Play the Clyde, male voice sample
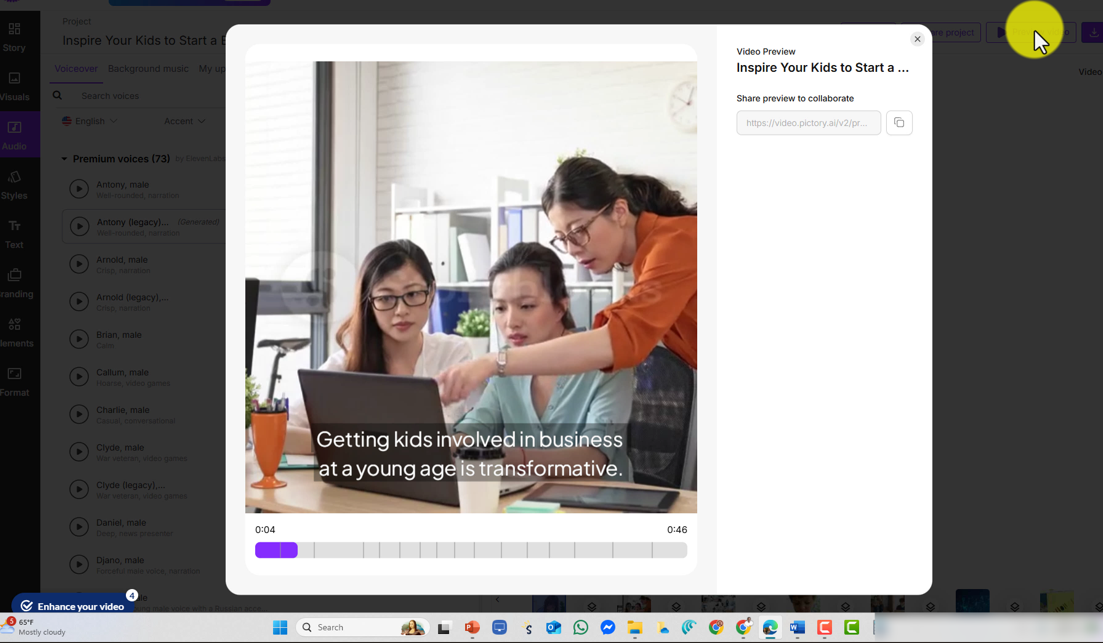 [79, 452]
